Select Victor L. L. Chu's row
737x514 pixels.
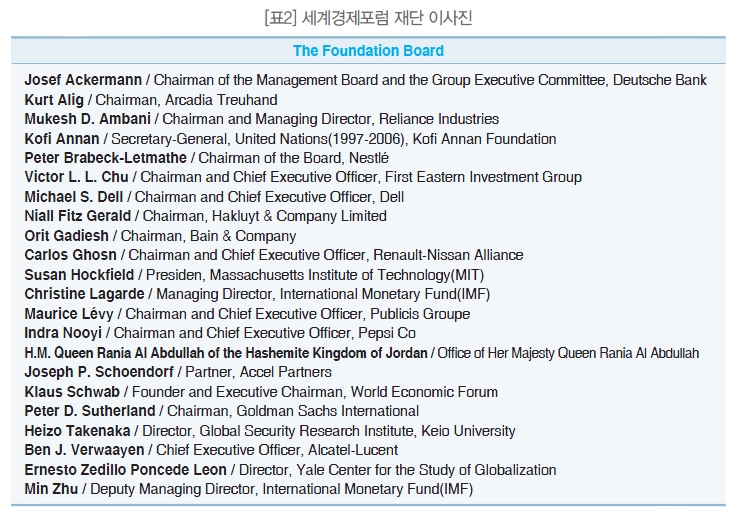[x=303, y=177]
